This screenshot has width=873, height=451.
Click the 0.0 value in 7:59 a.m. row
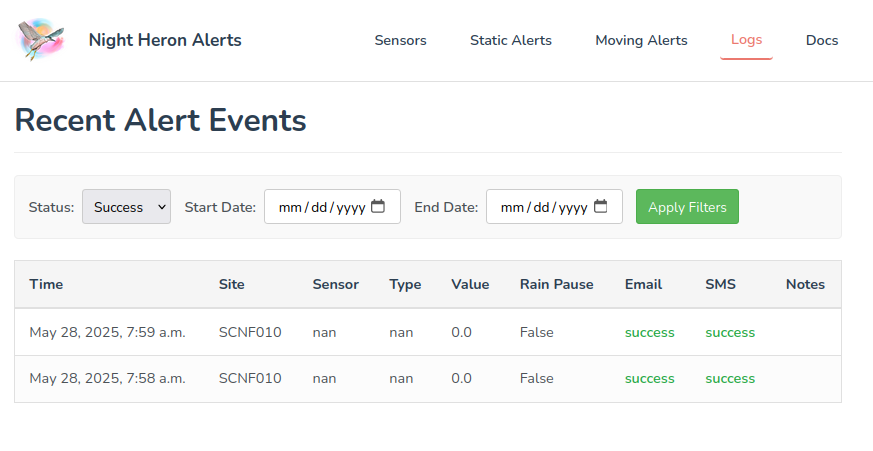point(462,332)
